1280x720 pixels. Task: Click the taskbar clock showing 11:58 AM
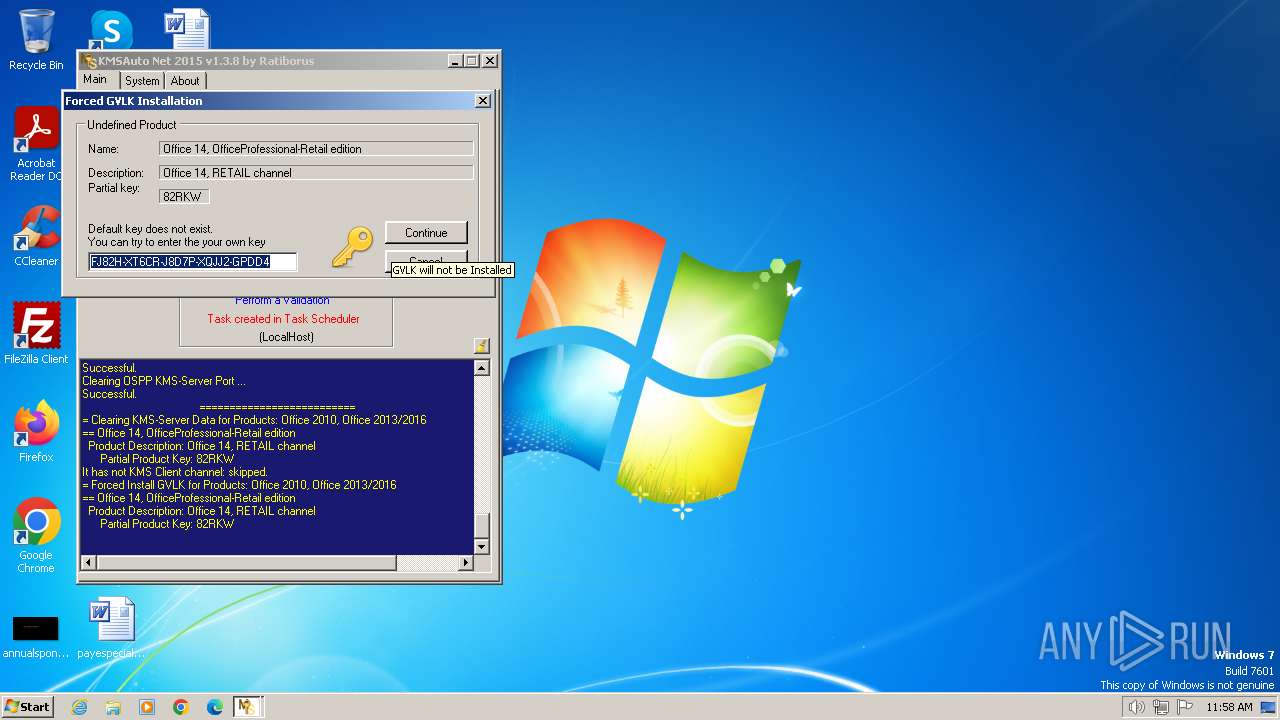(1229, 707)
